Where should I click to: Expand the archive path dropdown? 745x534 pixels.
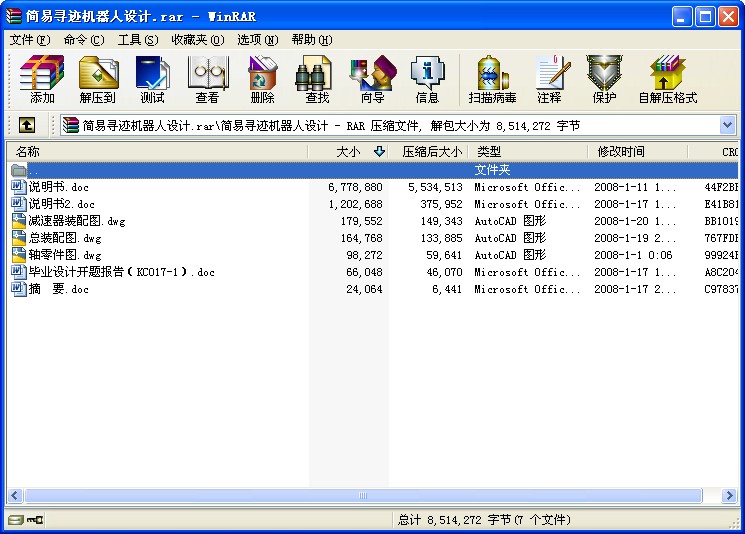728,125
